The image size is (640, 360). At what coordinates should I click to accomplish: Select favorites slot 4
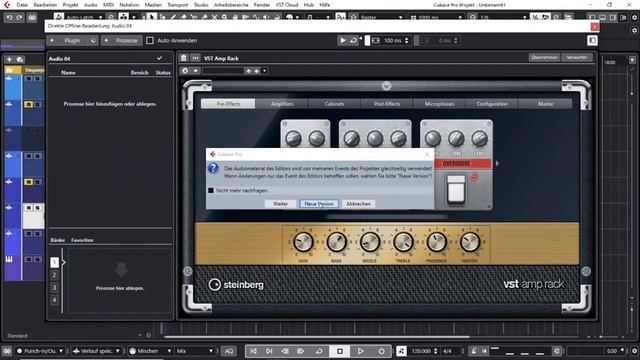point(54,300)
